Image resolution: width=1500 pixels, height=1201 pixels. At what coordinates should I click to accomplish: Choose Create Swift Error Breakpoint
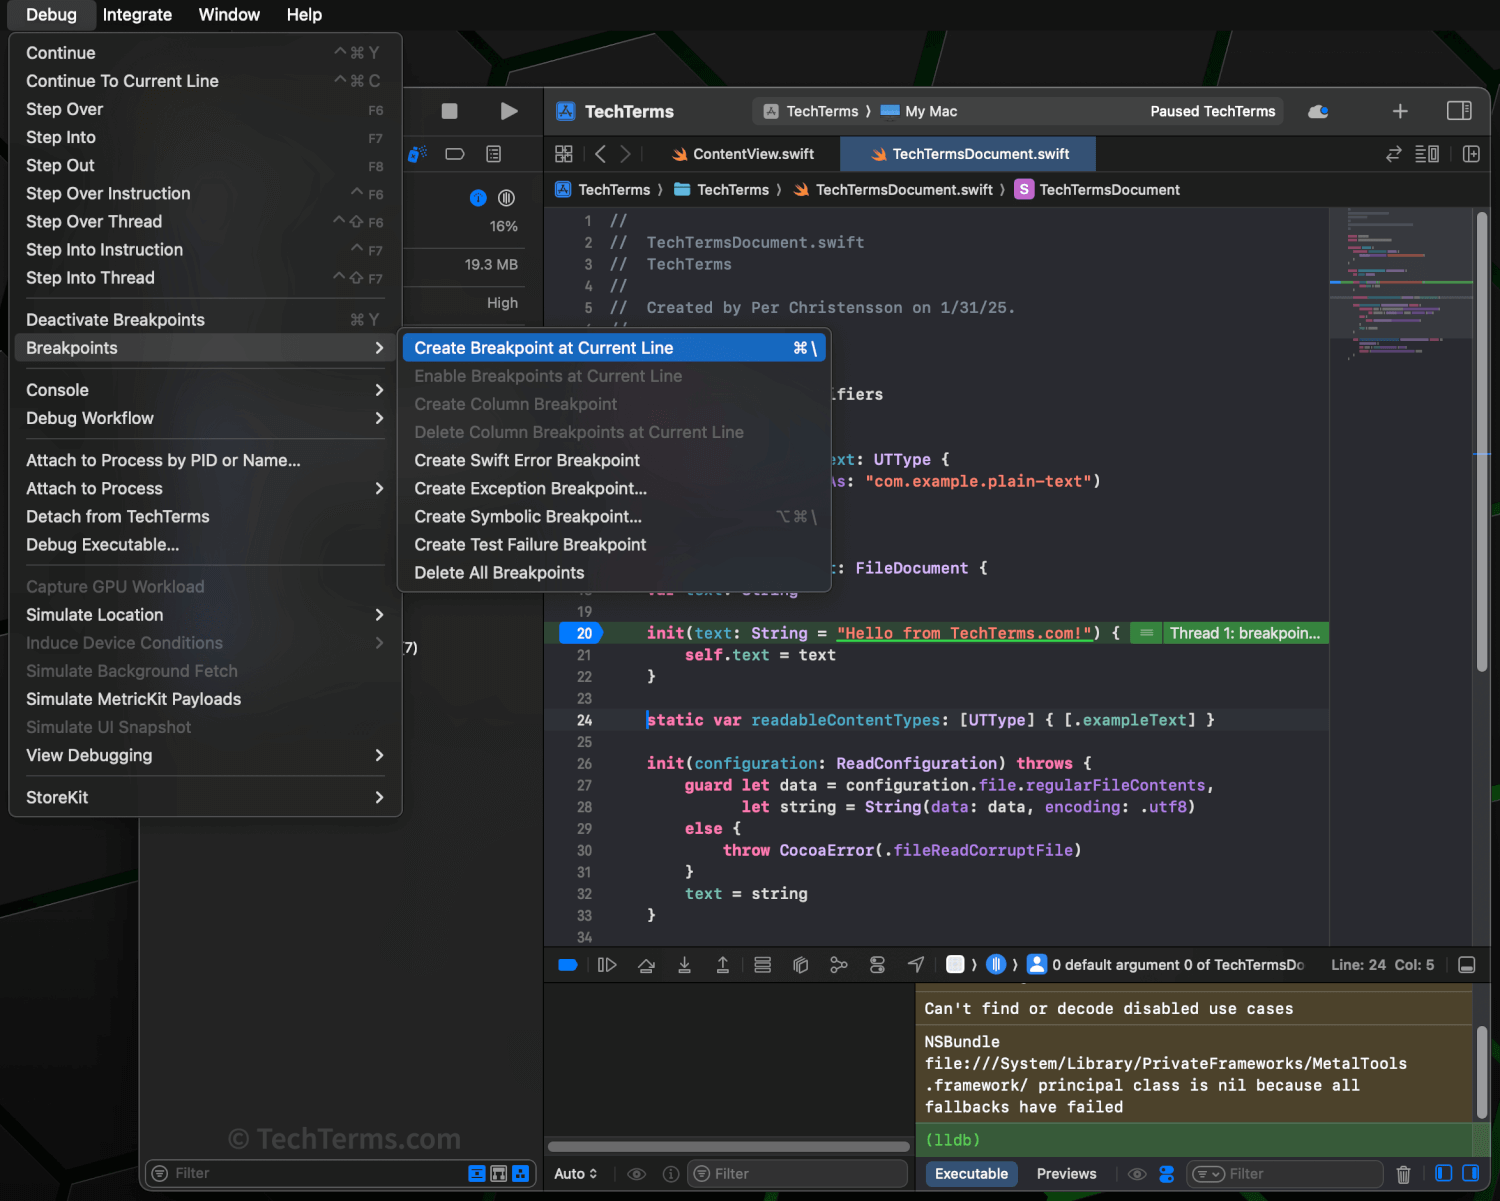(x=614, y=460)
